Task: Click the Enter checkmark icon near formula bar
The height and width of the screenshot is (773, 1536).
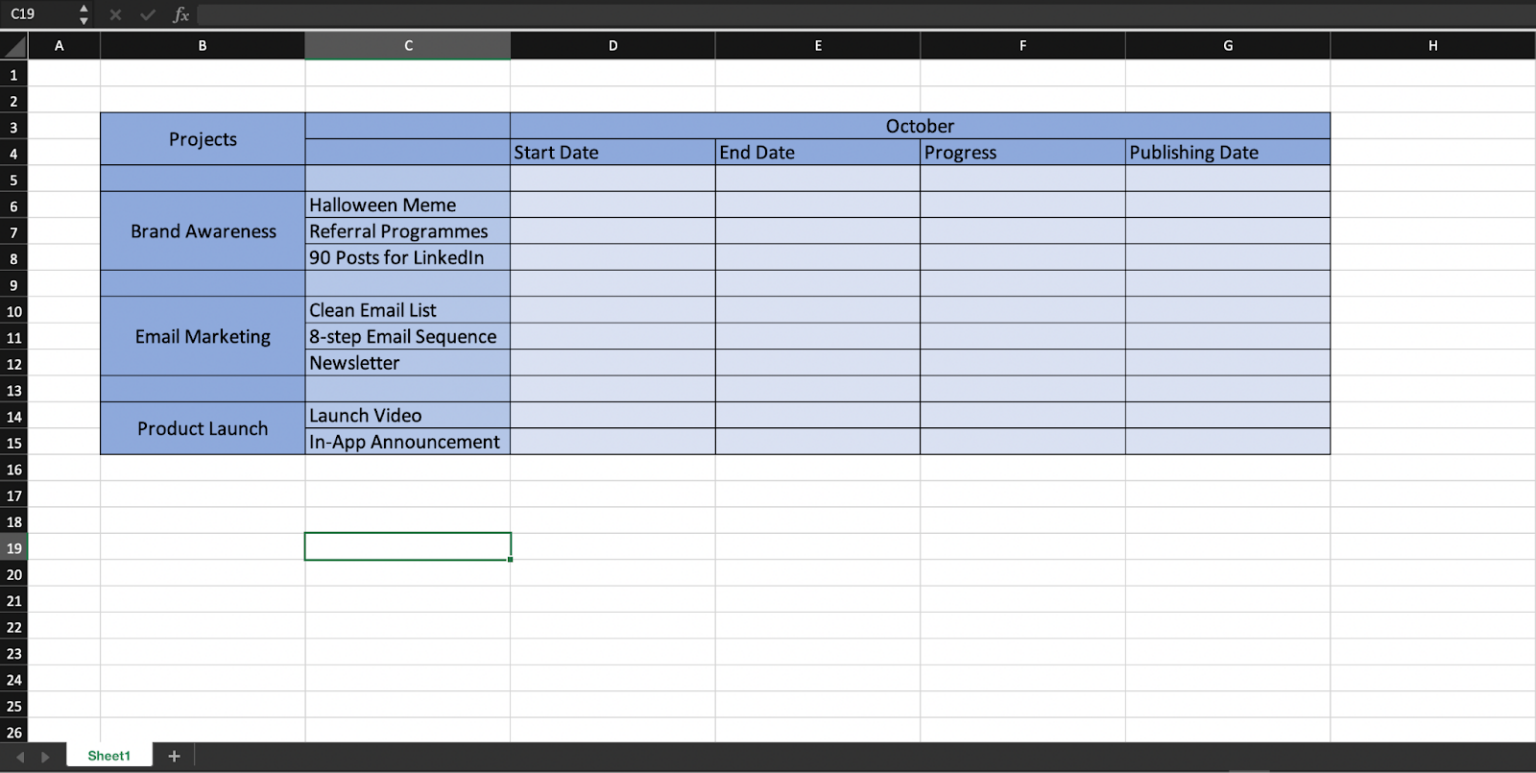Action: (x=147, y=14)
